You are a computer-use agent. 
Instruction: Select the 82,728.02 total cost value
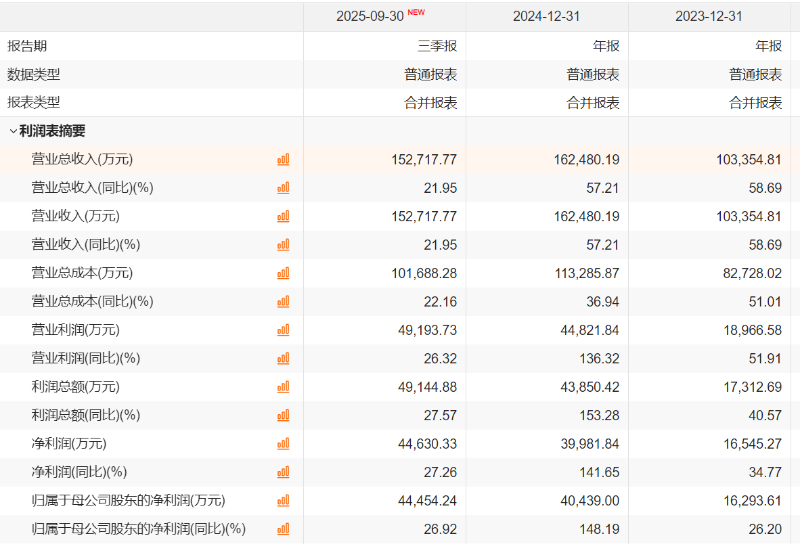[x=752, y=274]
